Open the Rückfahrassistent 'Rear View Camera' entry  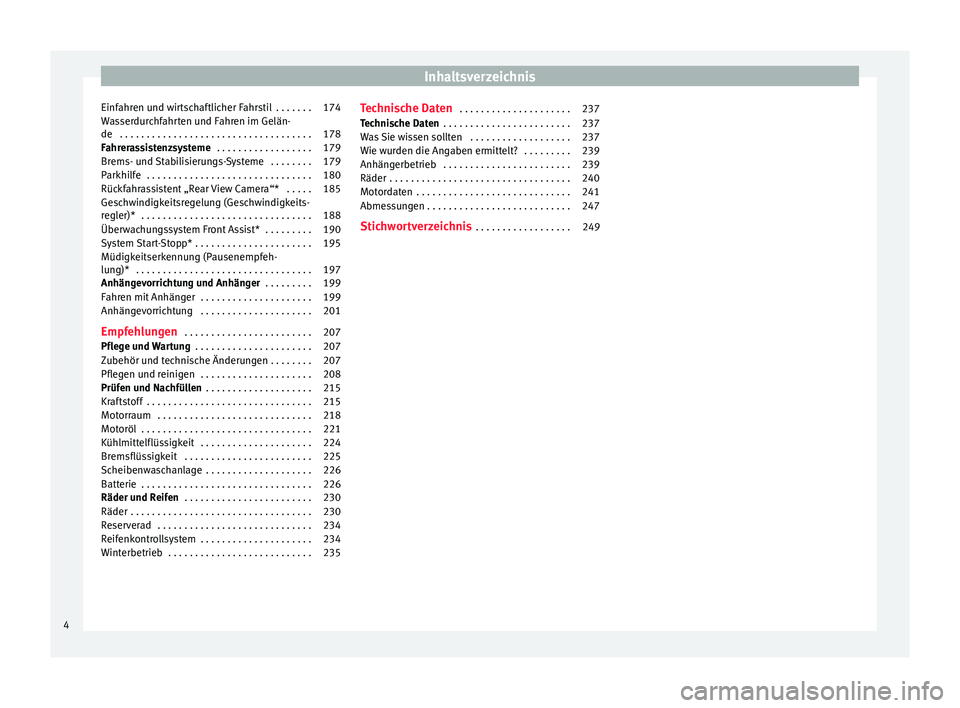pos(220,189)
